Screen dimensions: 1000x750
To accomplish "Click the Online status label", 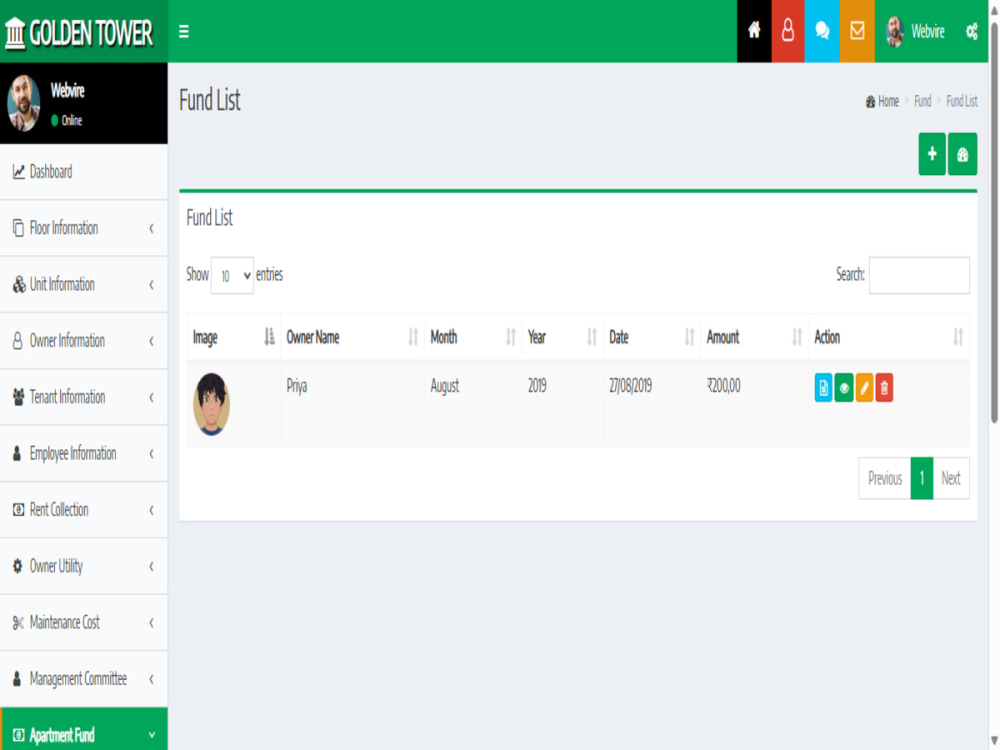I will tap(66, 121).
